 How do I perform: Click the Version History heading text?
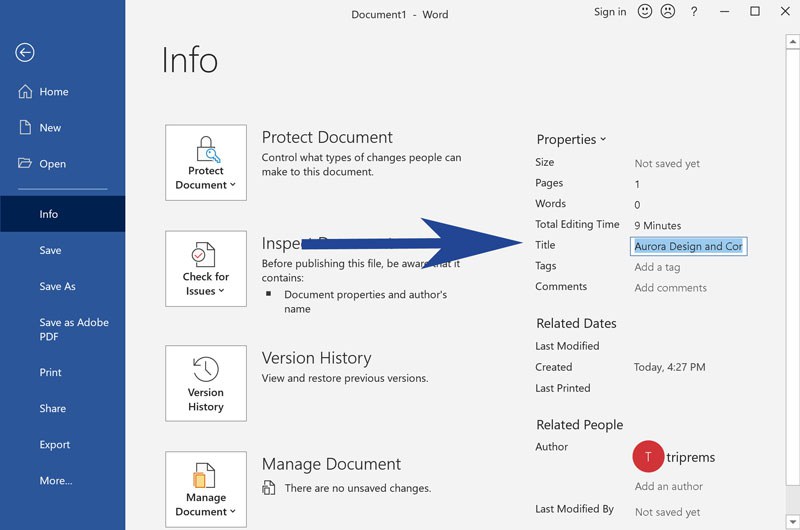pyautogui.click(x=316, y=358)
